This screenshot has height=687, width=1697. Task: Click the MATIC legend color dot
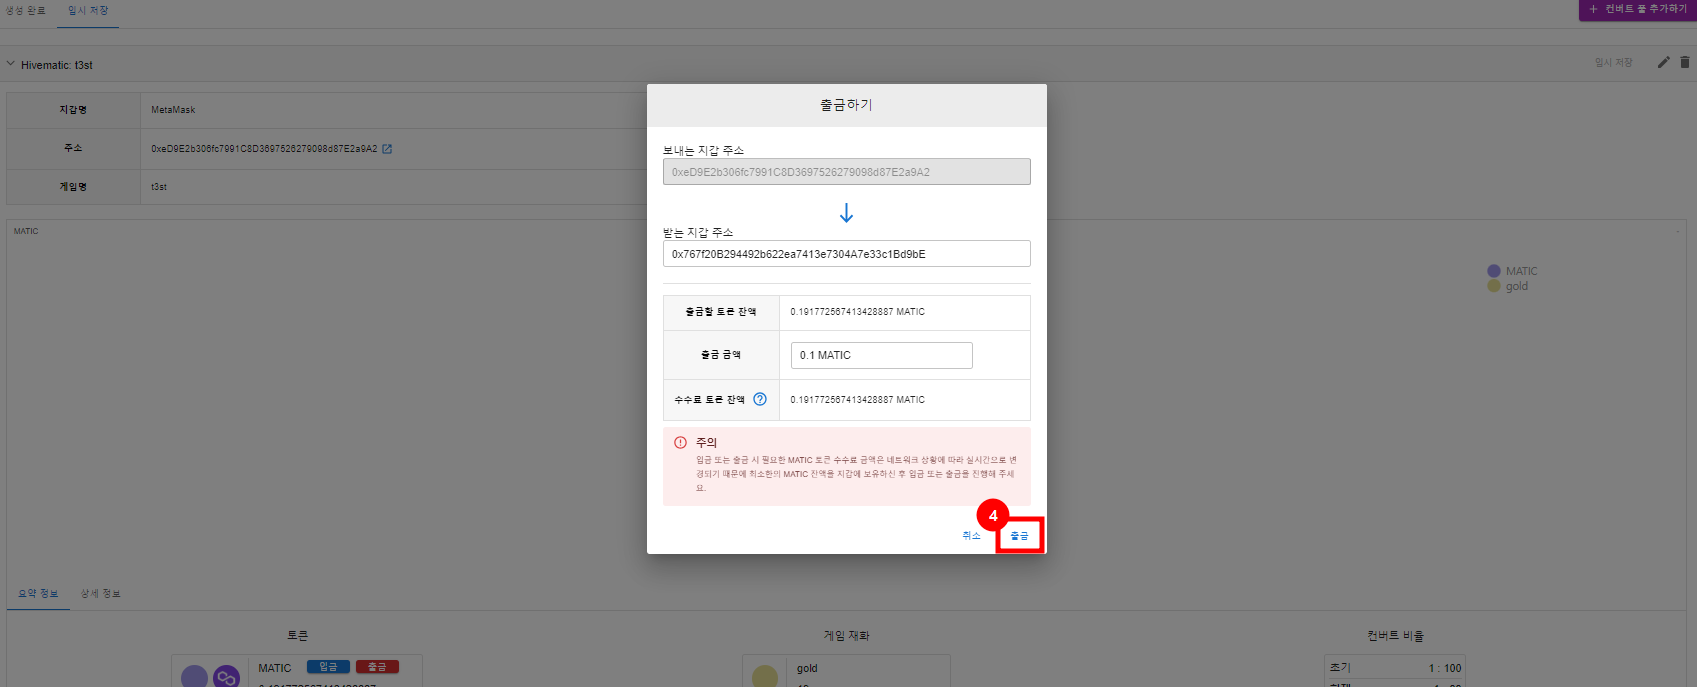click(x=1494, y=271)
